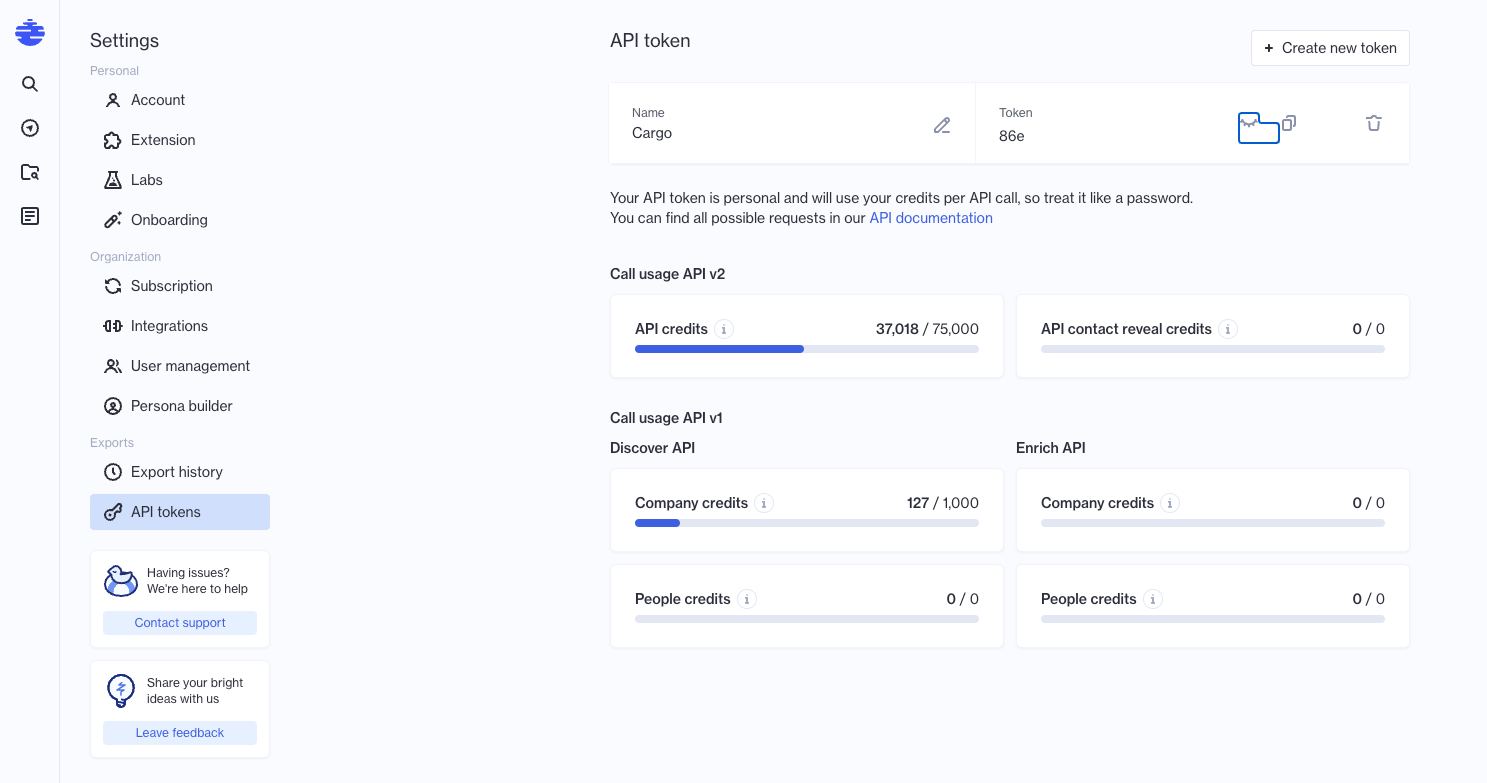This screenshot has width=1487, height=783.
Task: Open Extension settings
Action: coord(180,140)
